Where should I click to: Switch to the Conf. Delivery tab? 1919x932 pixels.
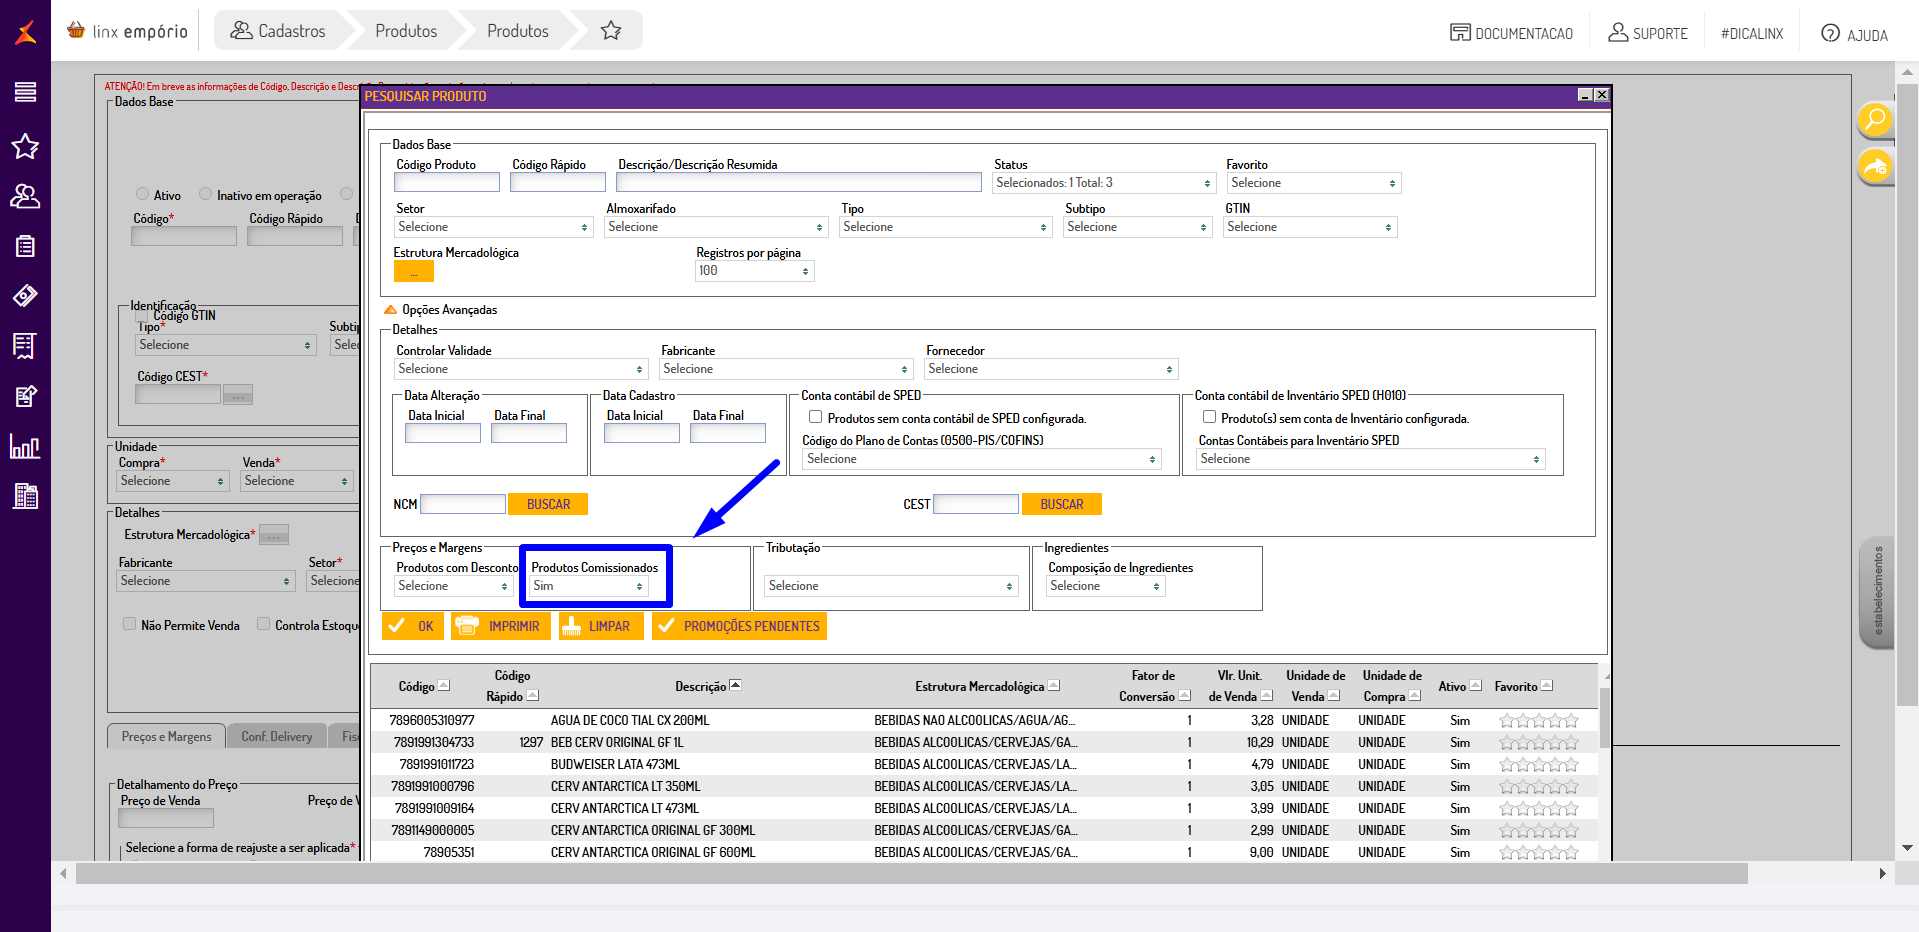point(277,737)
